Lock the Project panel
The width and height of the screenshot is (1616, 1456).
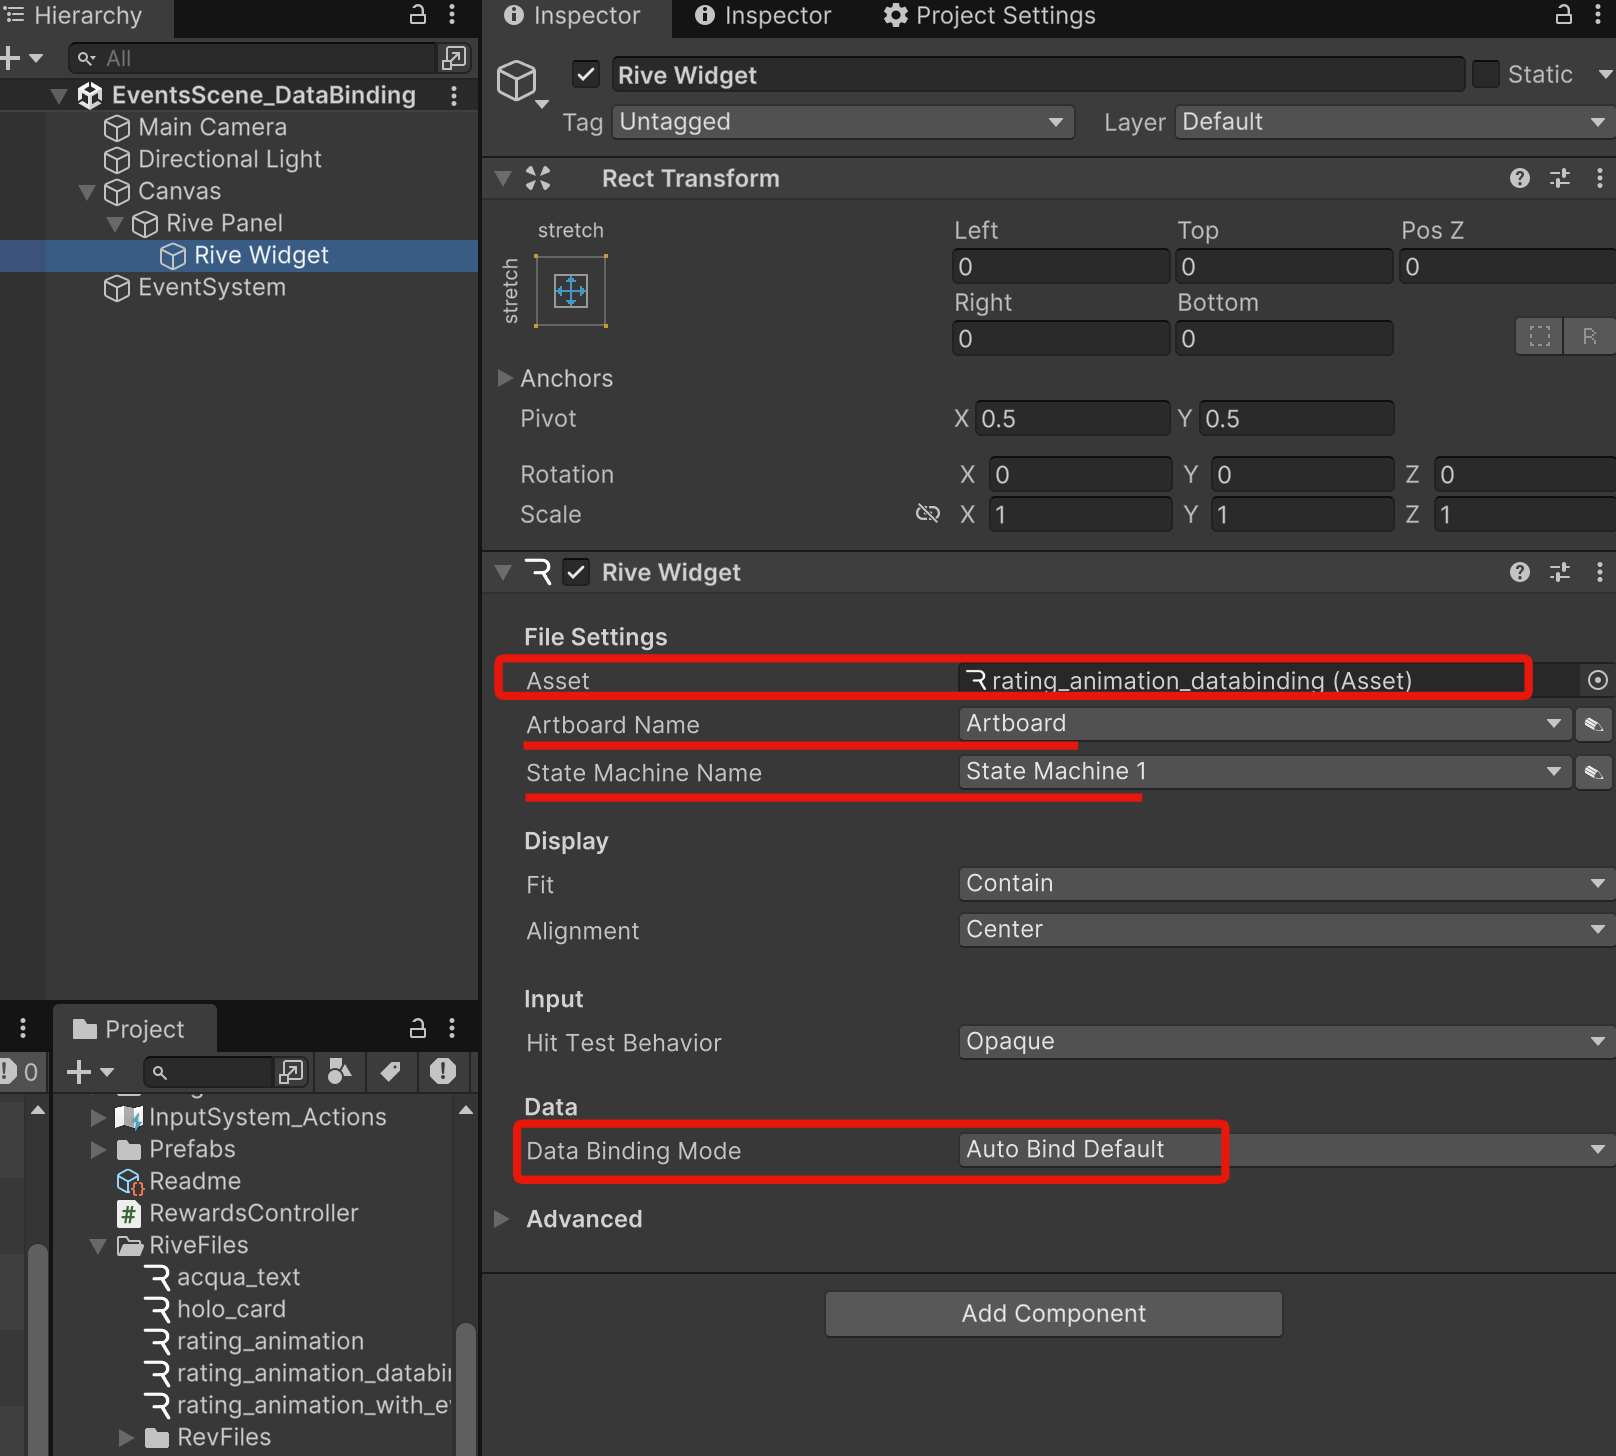click(x=418, y=1028)
